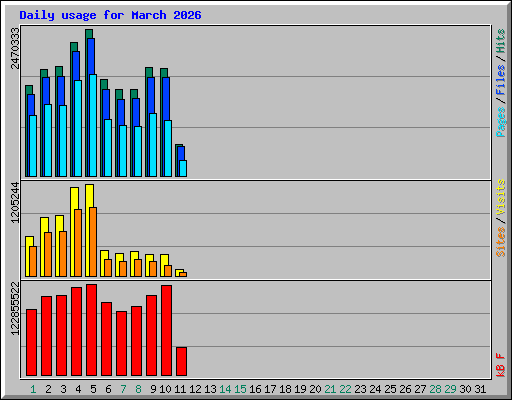
Task: Select day 28 on the x-axis
Action: pyautogui.click(x=435, y=389)
